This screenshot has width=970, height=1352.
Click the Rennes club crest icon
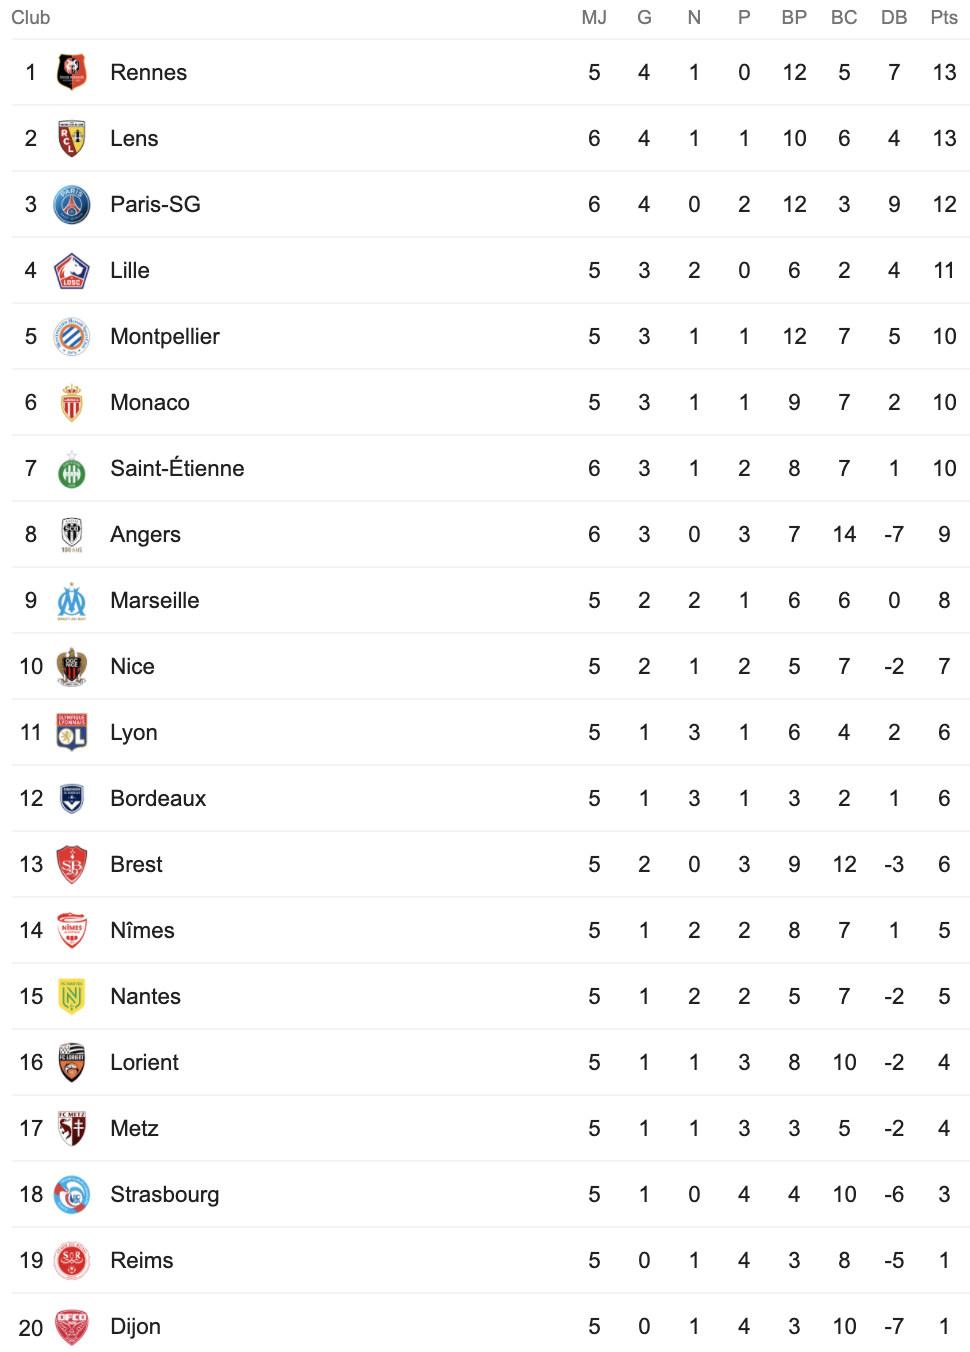pos(72,72)
